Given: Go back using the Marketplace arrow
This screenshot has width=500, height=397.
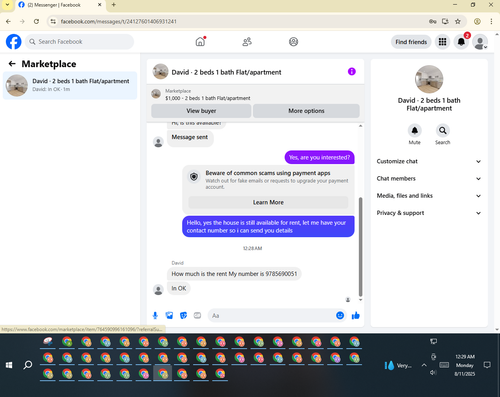Looking at the screenshot, I should coord(12,64).
